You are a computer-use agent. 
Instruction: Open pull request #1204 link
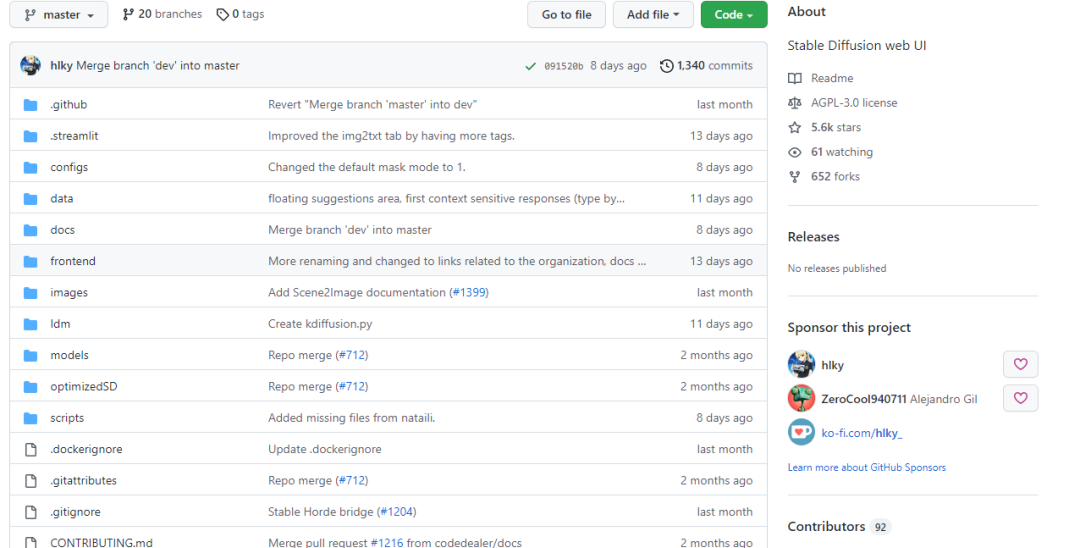coord(396,512)
